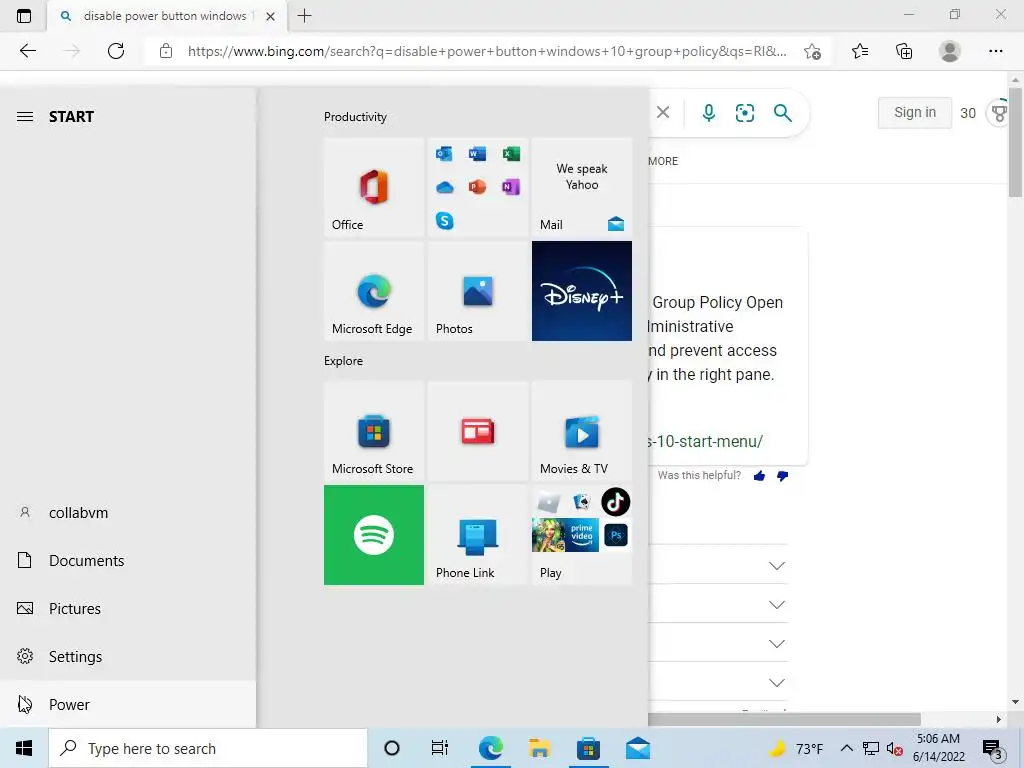Open the Disney+ tile
Image resolution: width=1024 pixels, height=768 pixels.
point(582,291)
